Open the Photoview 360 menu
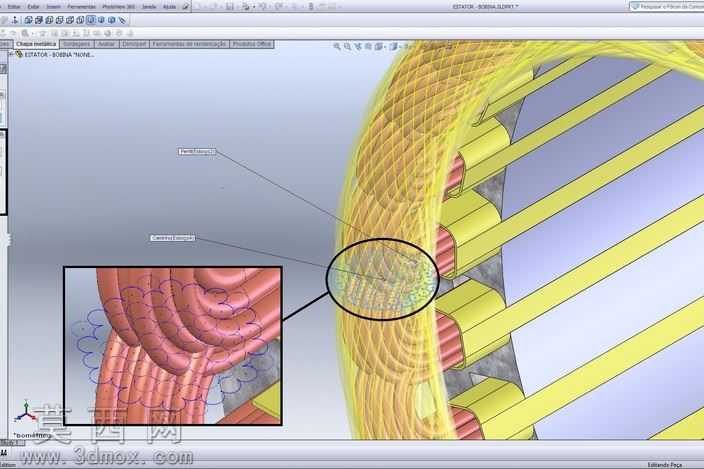 [119, 7]
